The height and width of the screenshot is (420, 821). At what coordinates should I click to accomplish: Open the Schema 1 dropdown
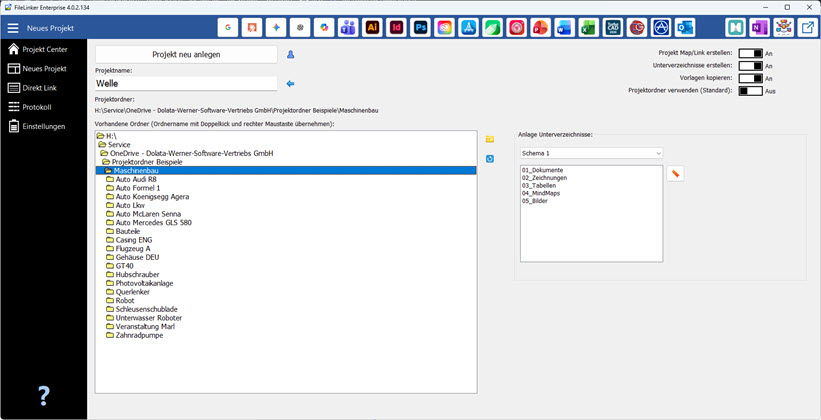[x=591, y=153]
